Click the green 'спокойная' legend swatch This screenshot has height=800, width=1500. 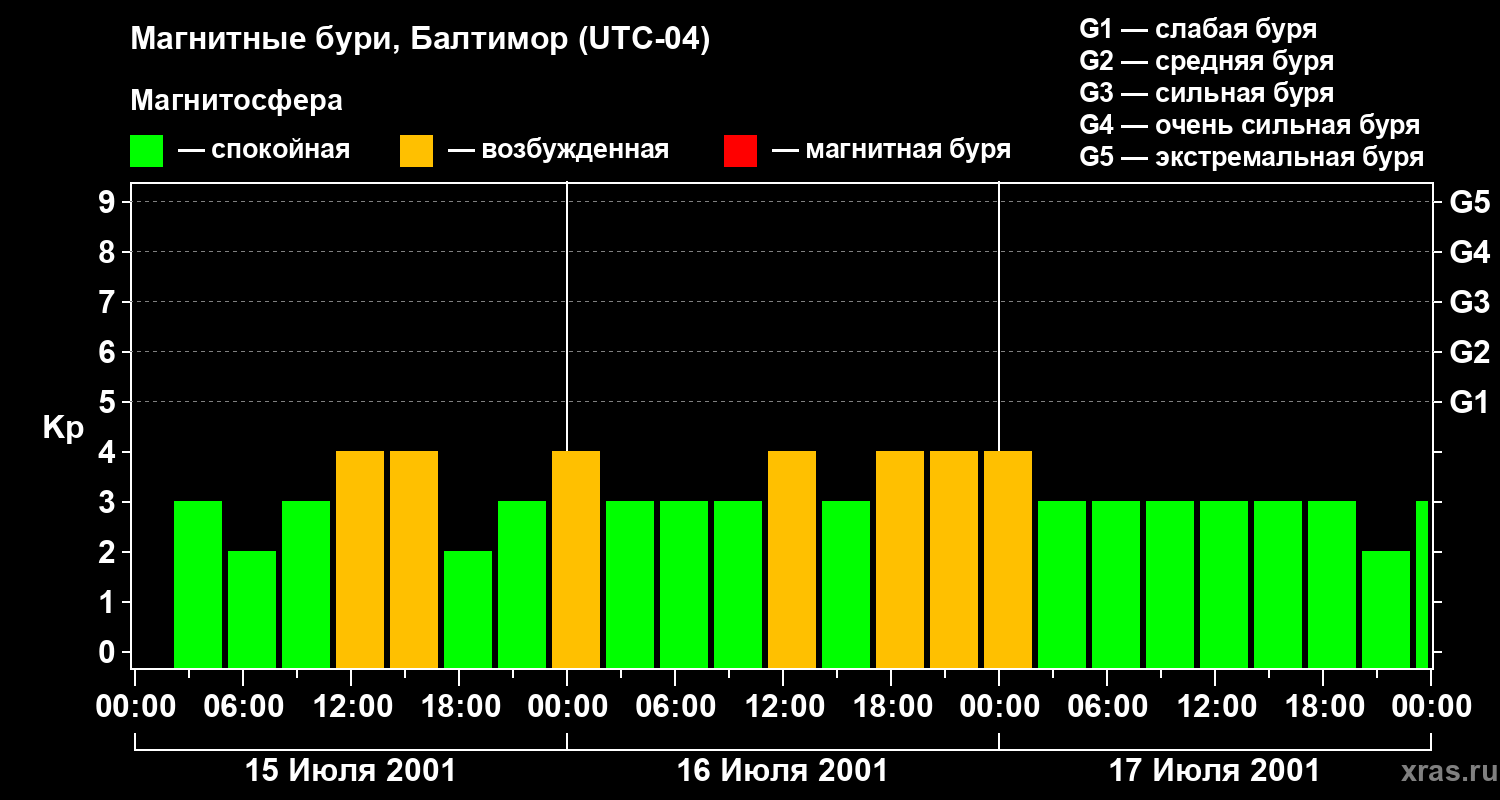[146, 151]
